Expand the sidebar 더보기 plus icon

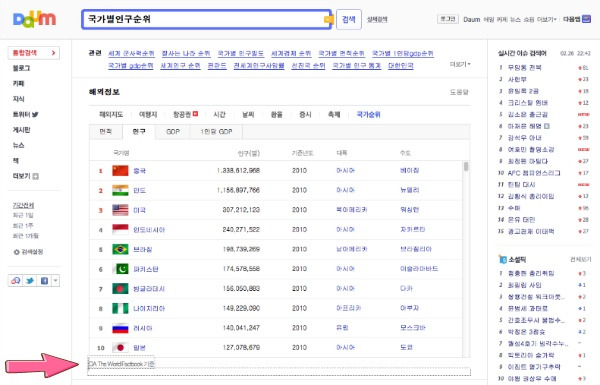(36, 176)
